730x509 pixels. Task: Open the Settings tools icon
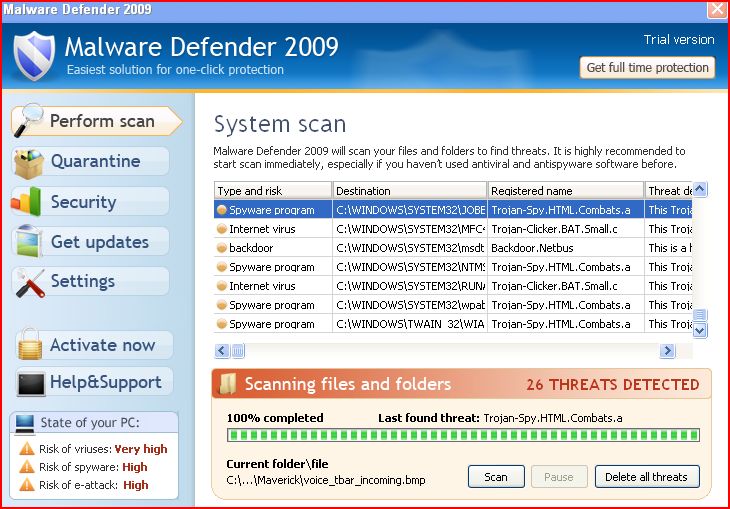(x=28, y=282)
